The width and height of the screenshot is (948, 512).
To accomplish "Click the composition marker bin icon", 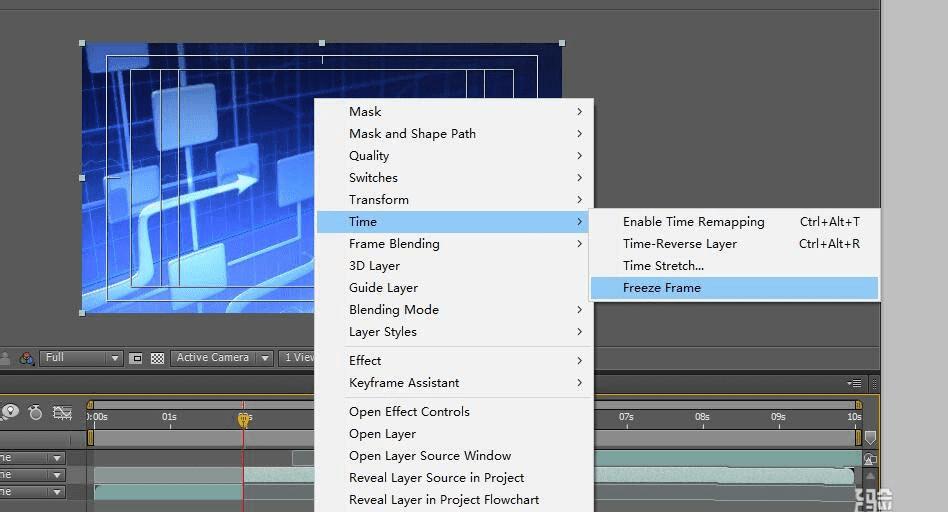I will tap(871, 438).
